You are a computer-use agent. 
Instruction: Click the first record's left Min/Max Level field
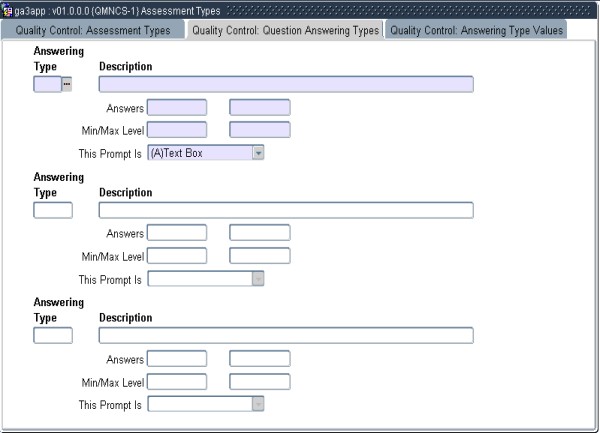177,129
